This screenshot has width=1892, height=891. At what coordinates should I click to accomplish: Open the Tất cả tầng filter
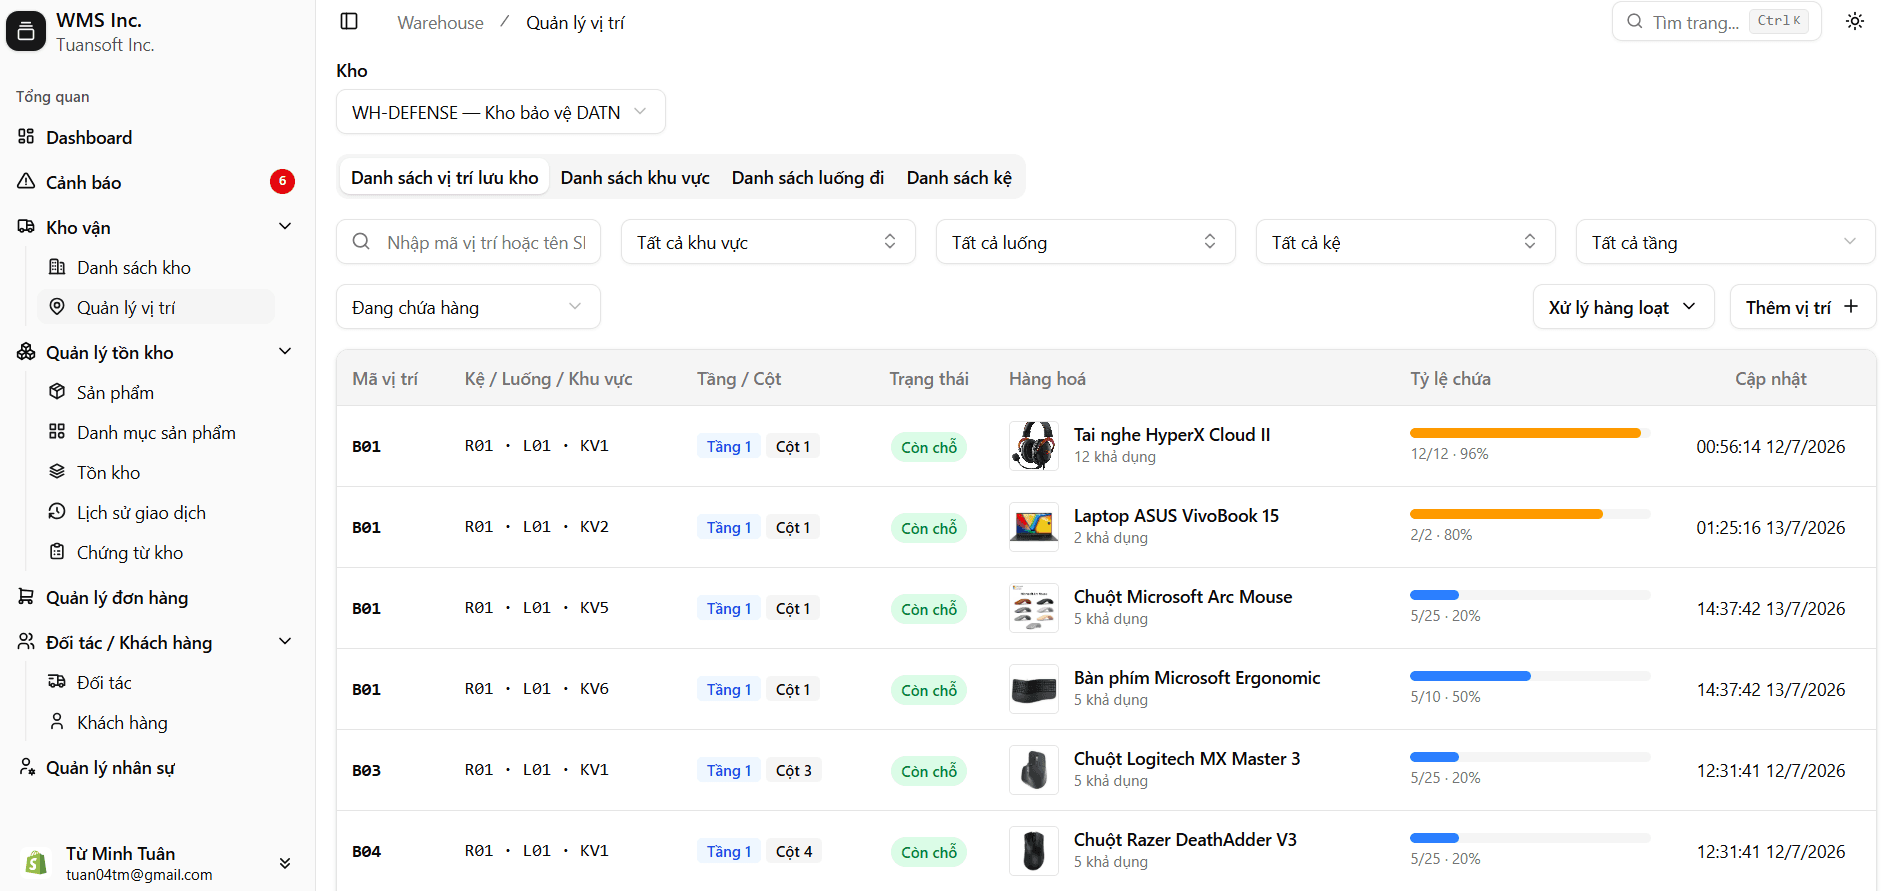click(1726, 242)
